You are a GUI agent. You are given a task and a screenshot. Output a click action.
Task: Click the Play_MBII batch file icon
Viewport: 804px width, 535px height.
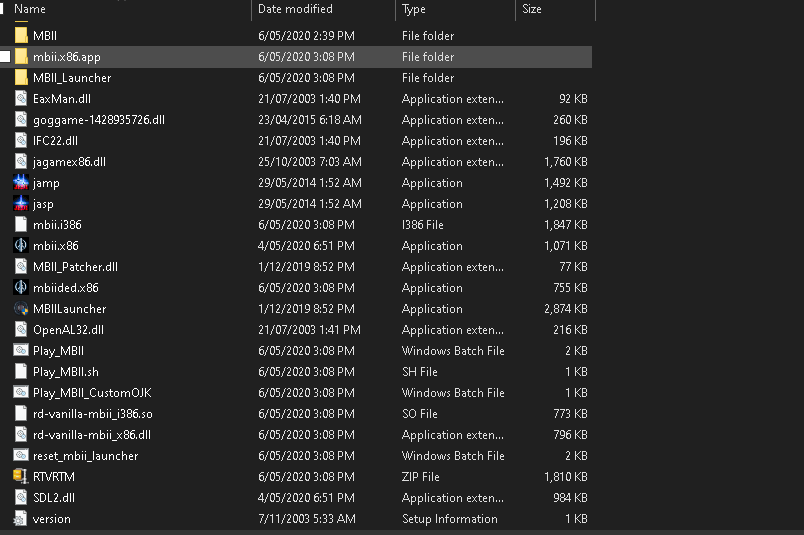[21, 351]
